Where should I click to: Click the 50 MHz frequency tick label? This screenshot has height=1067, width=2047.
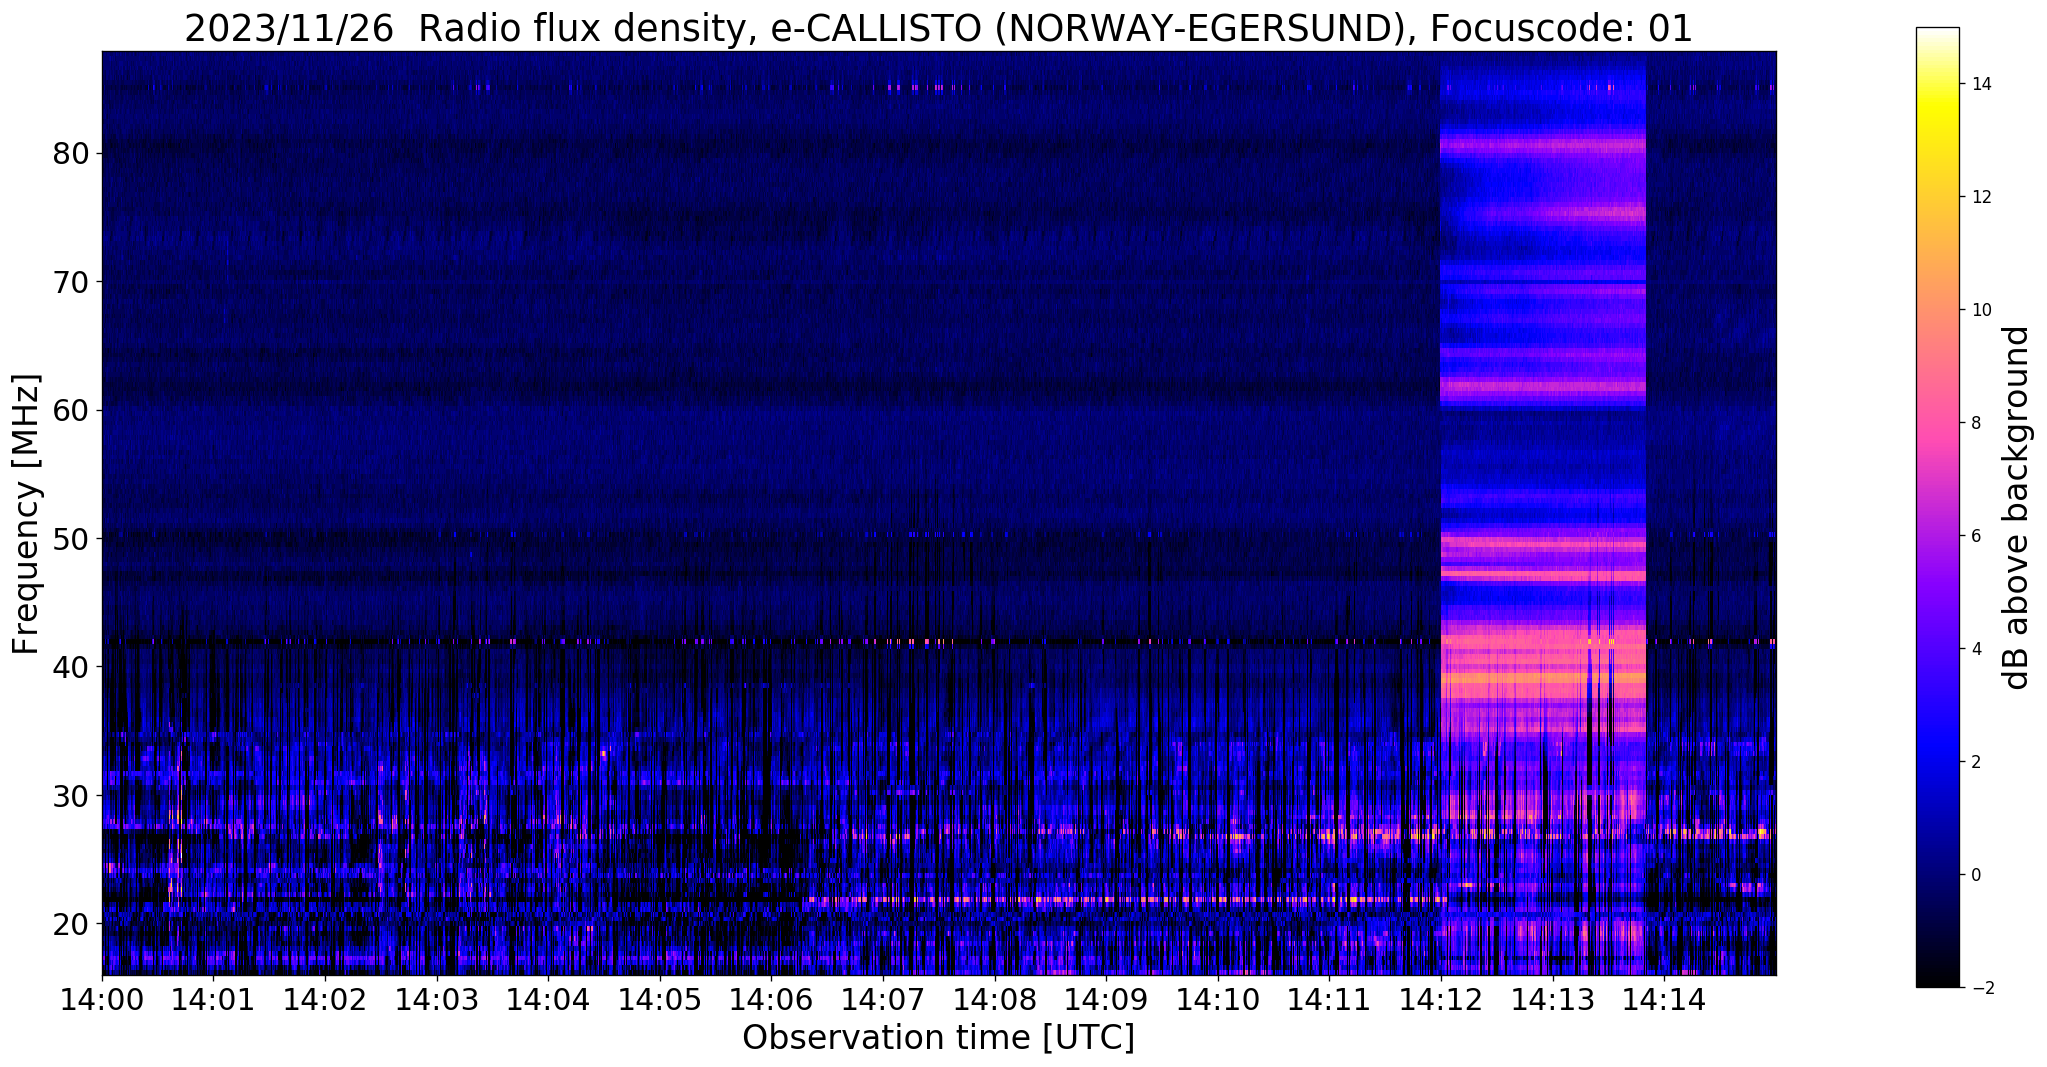point(71,539)
